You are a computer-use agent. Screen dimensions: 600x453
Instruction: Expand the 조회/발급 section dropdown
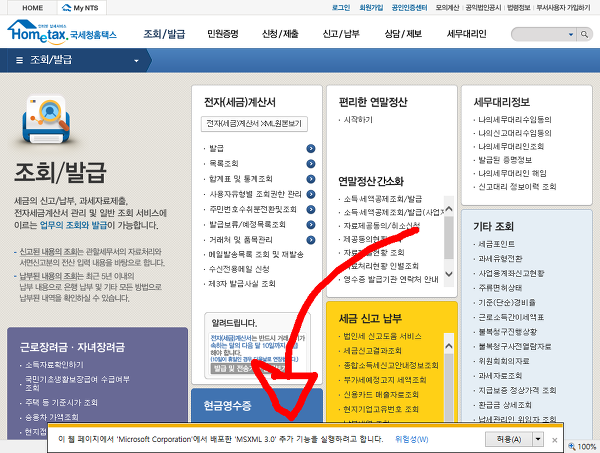136,60
